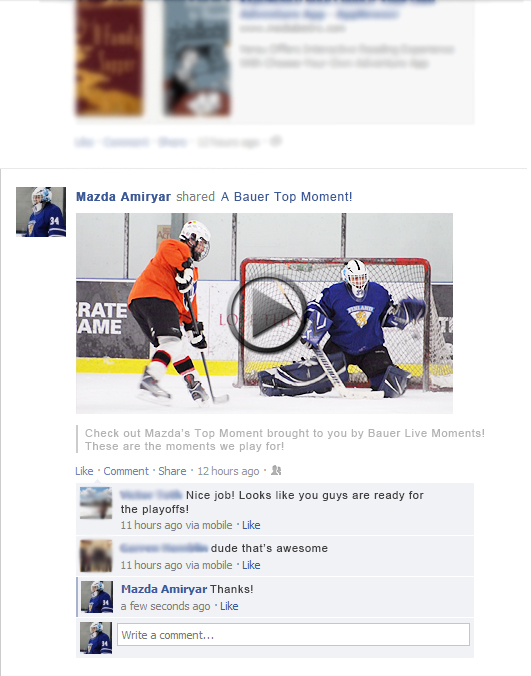Share the Bauer Top Moment post

(172, 471)
